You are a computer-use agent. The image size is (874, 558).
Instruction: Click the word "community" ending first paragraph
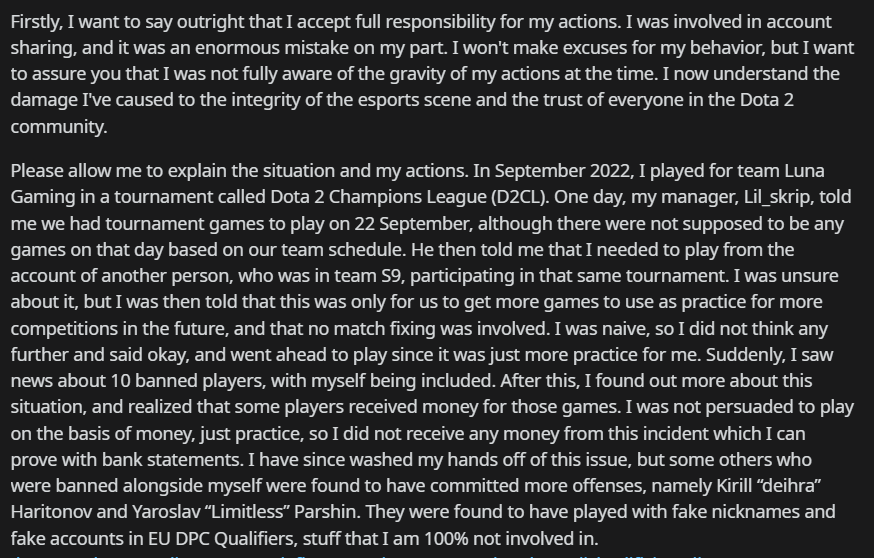coord(57,127)
